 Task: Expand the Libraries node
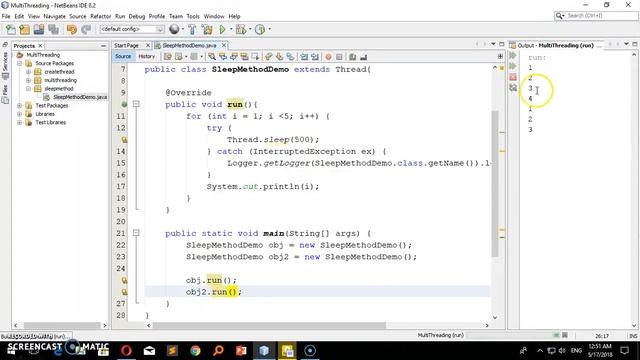[20, 114]
